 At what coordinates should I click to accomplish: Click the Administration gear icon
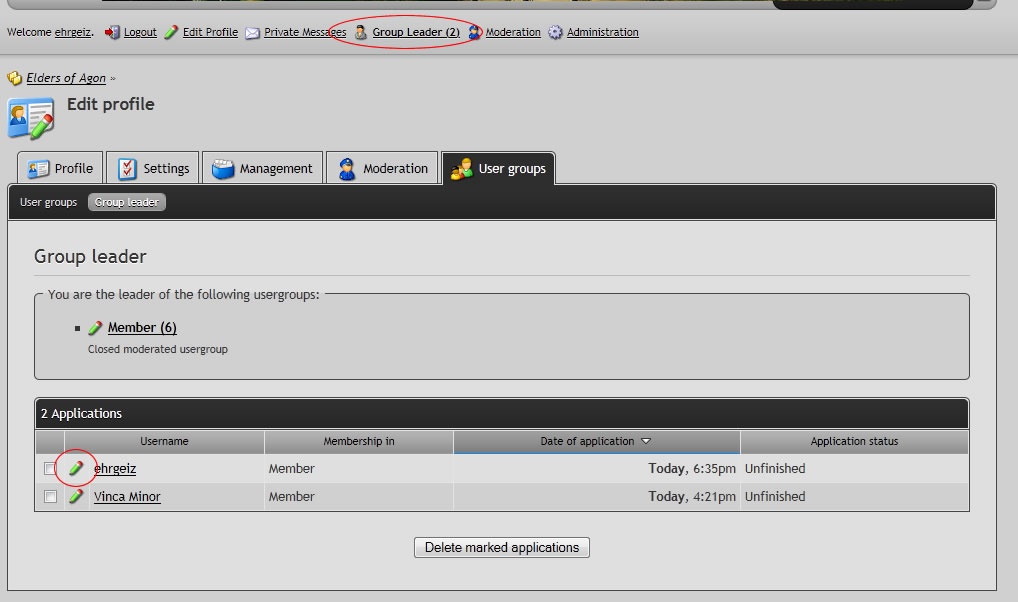coord(555,33)
